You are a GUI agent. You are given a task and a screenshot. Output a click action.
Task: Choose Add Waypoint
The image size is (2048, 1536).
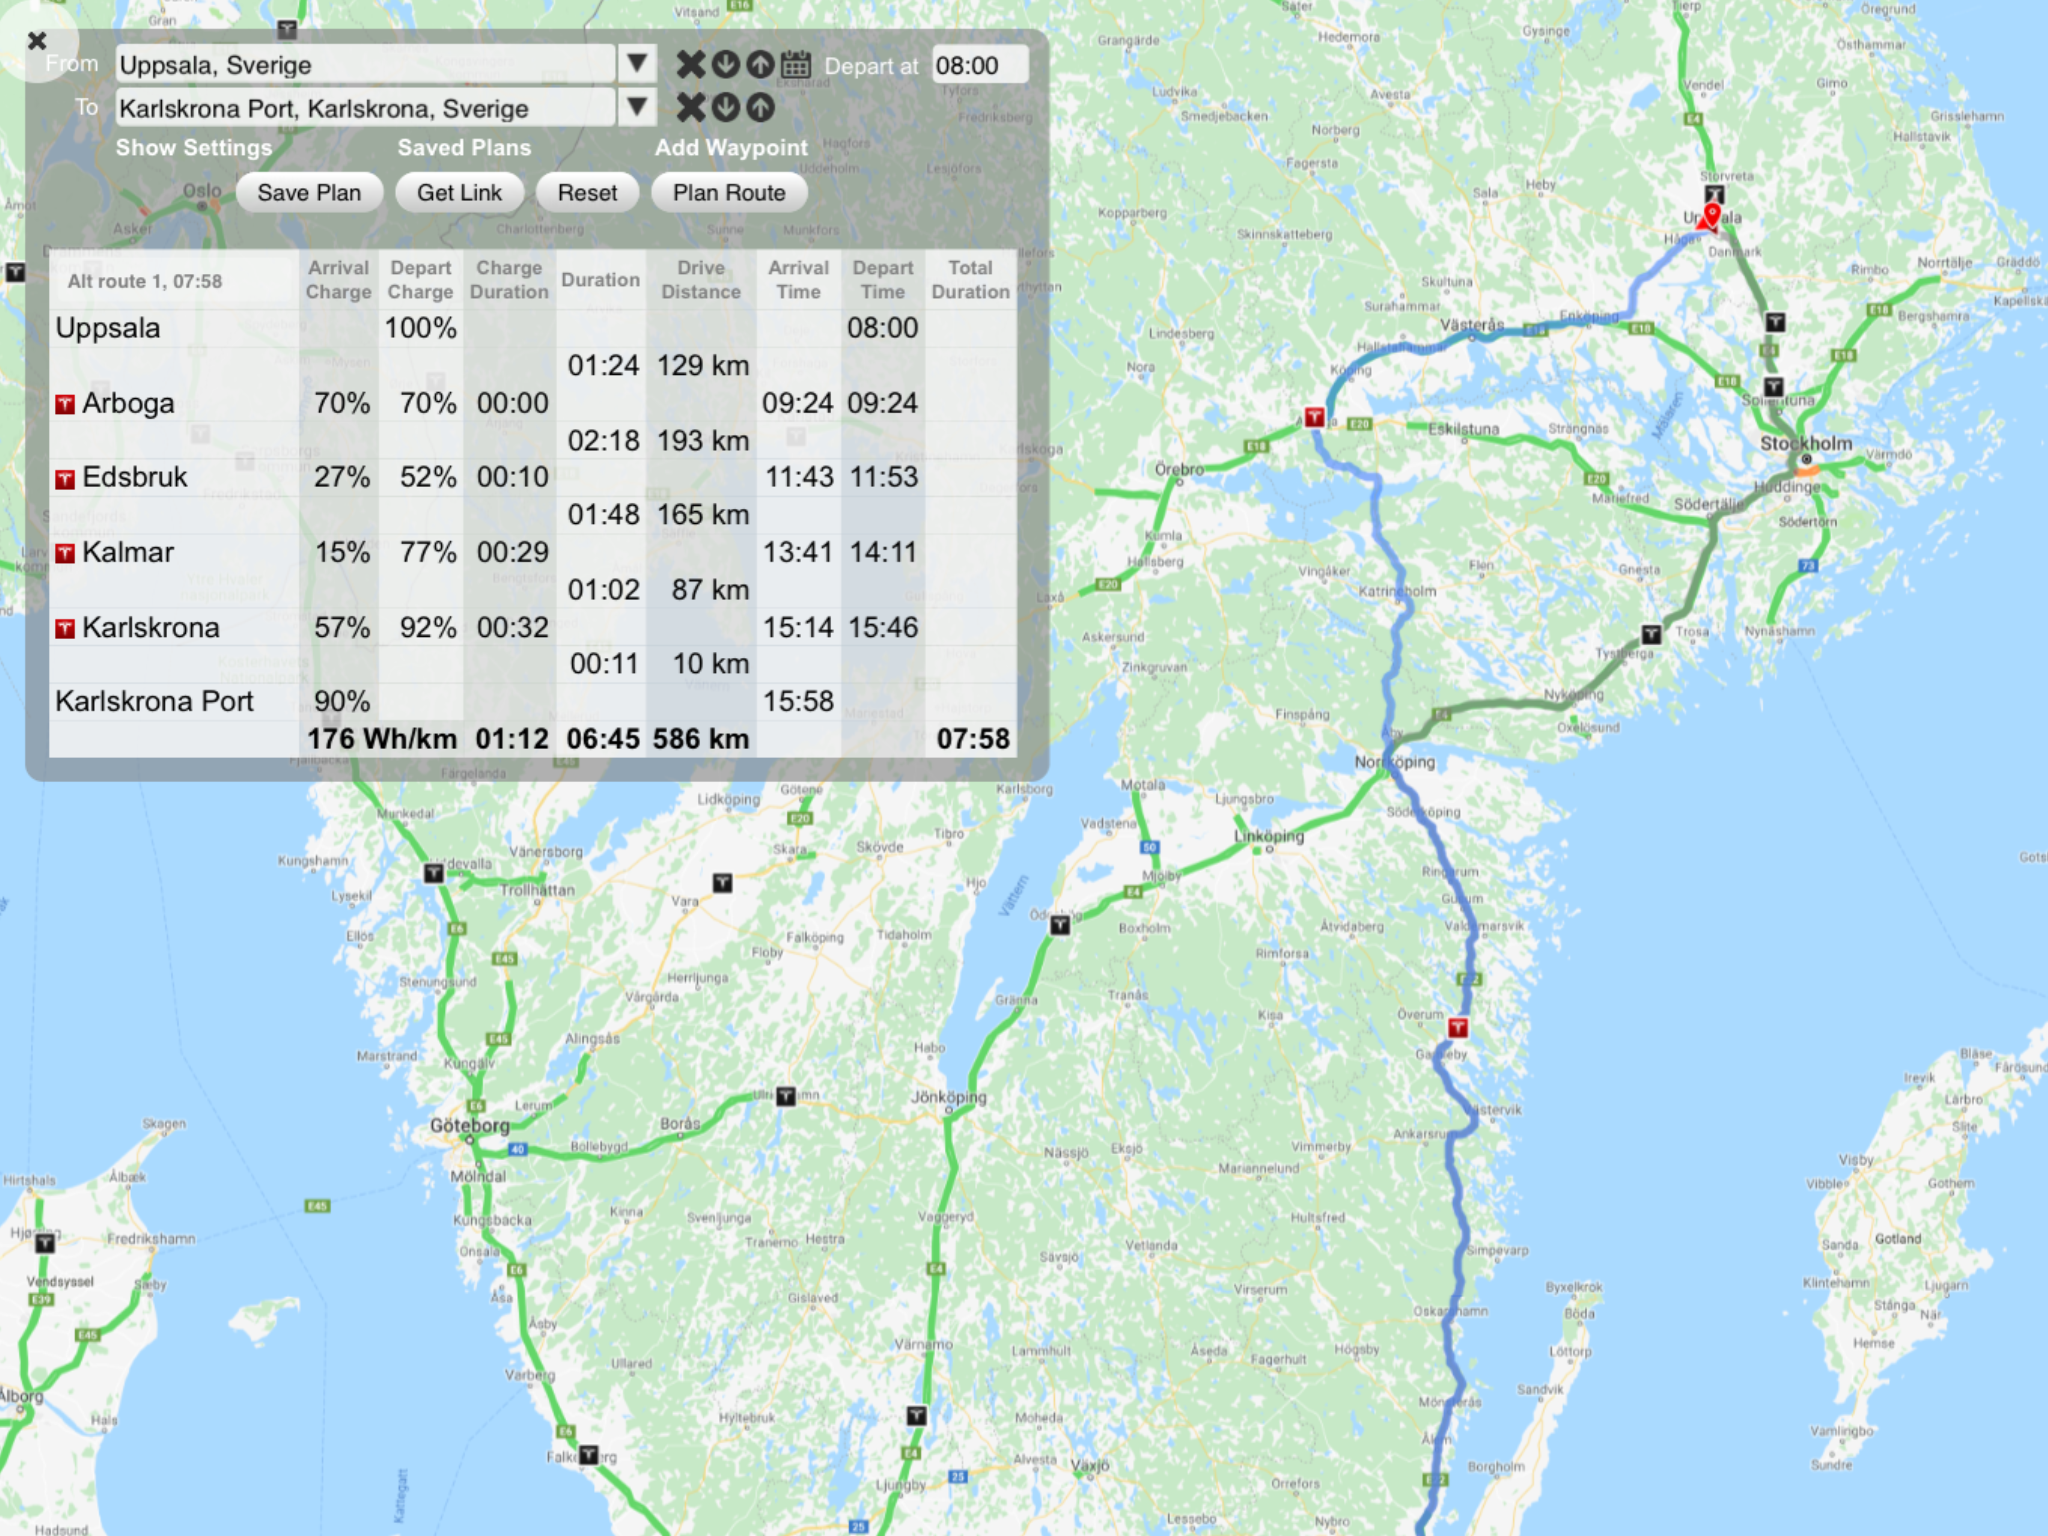pyautogui.click(x=731, y=148)
